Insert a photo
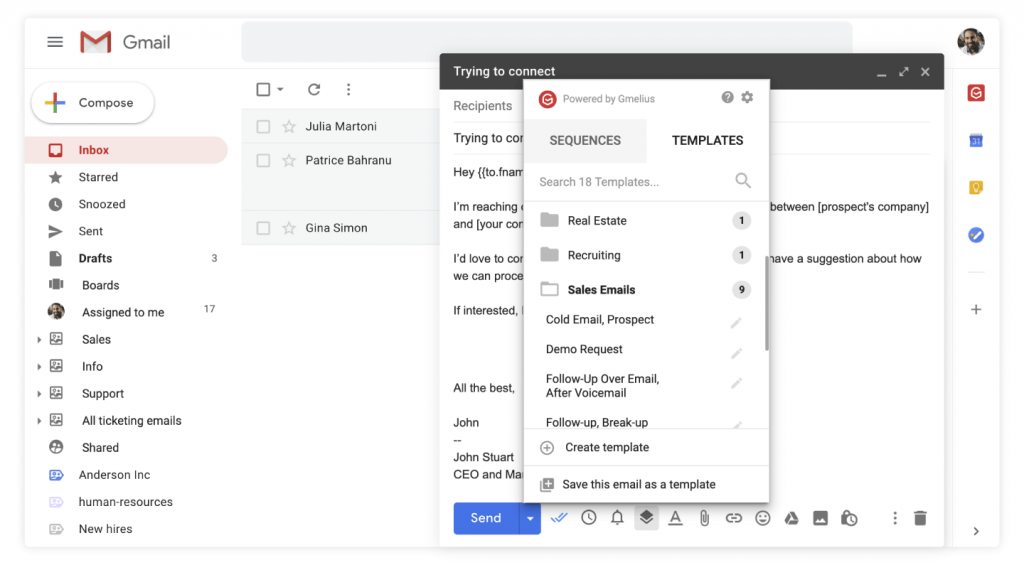Viewport: 1024px width, 565px height. (820, 519)
